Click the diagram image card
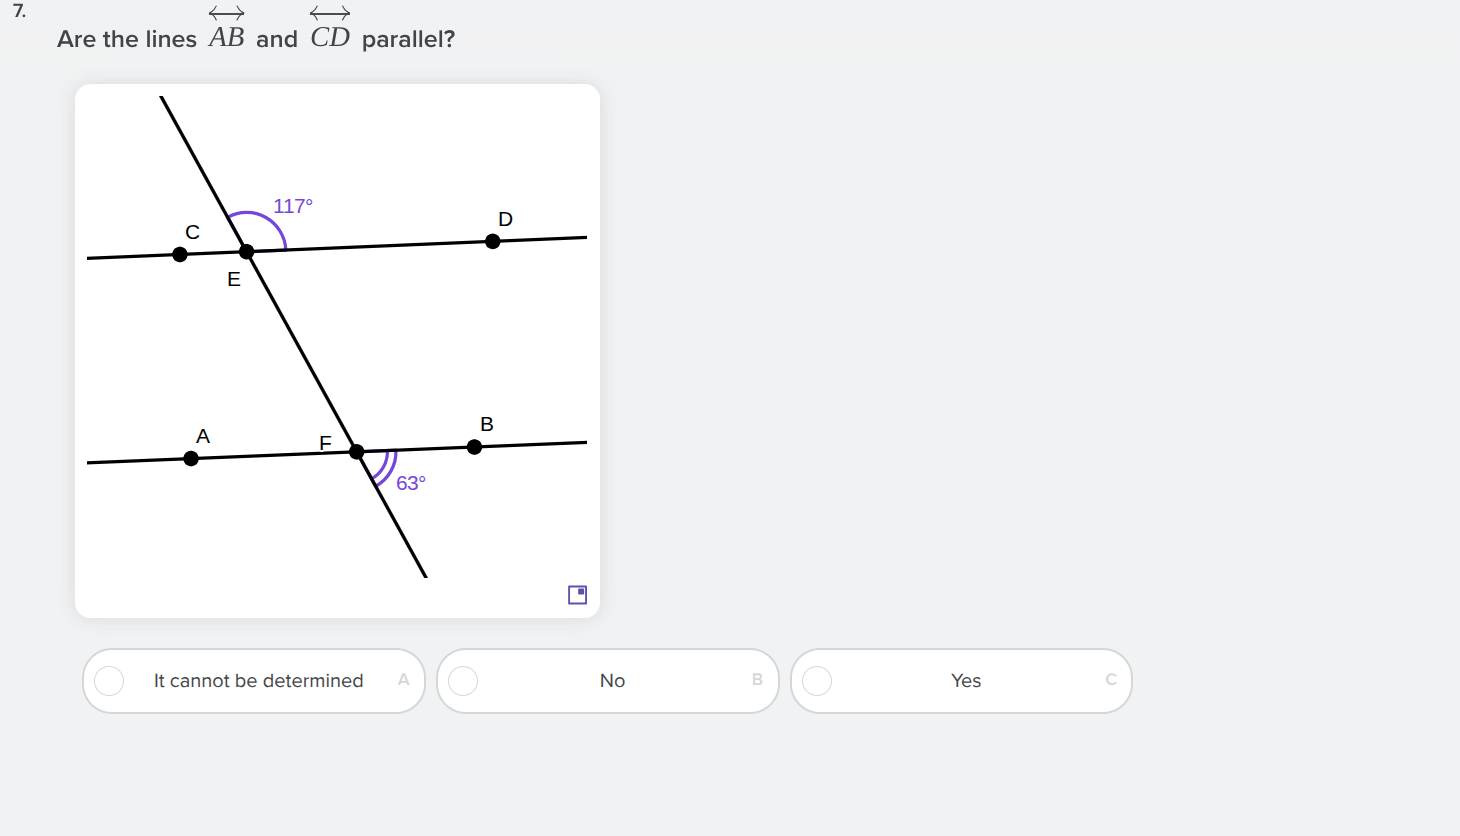Image resolution: width=1460 pixels, height=836 pixels. [x=337, y=350]
